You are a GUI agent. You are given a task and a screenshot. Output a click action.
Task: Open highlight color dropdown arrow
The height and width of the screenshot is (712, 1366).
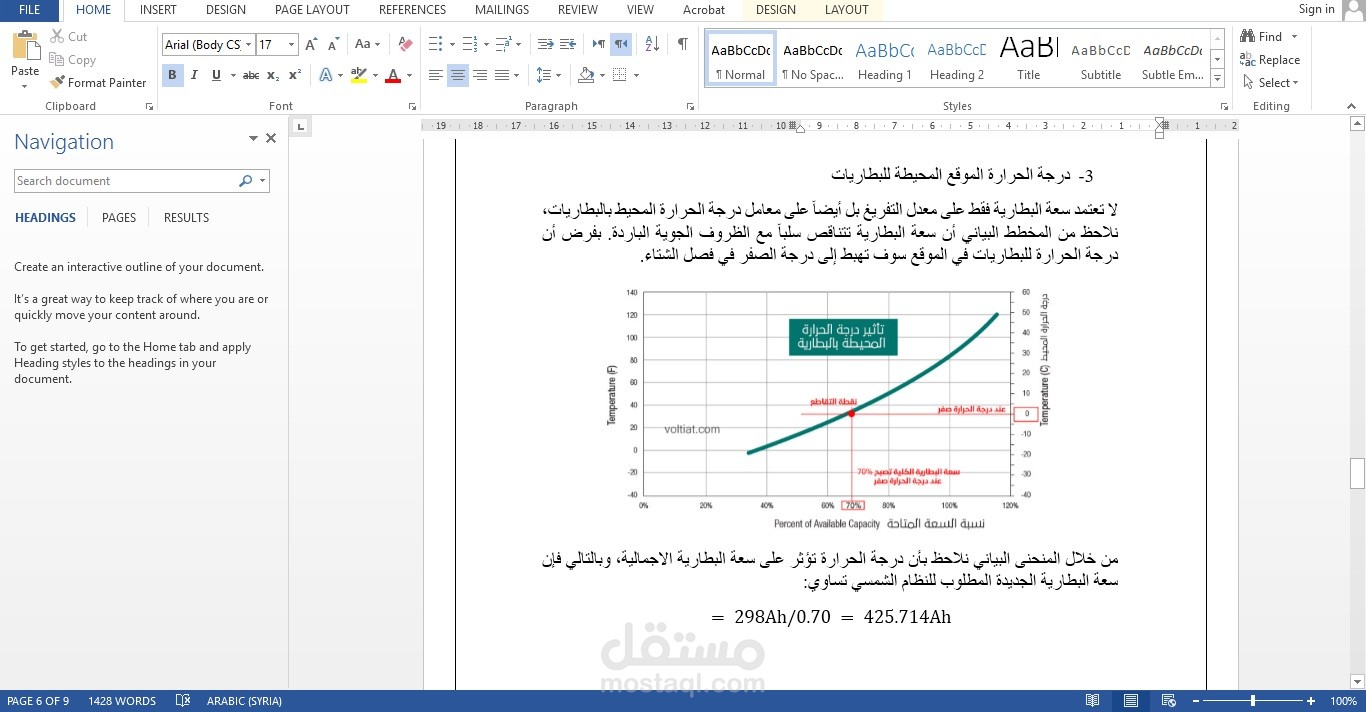click(374, 75)
